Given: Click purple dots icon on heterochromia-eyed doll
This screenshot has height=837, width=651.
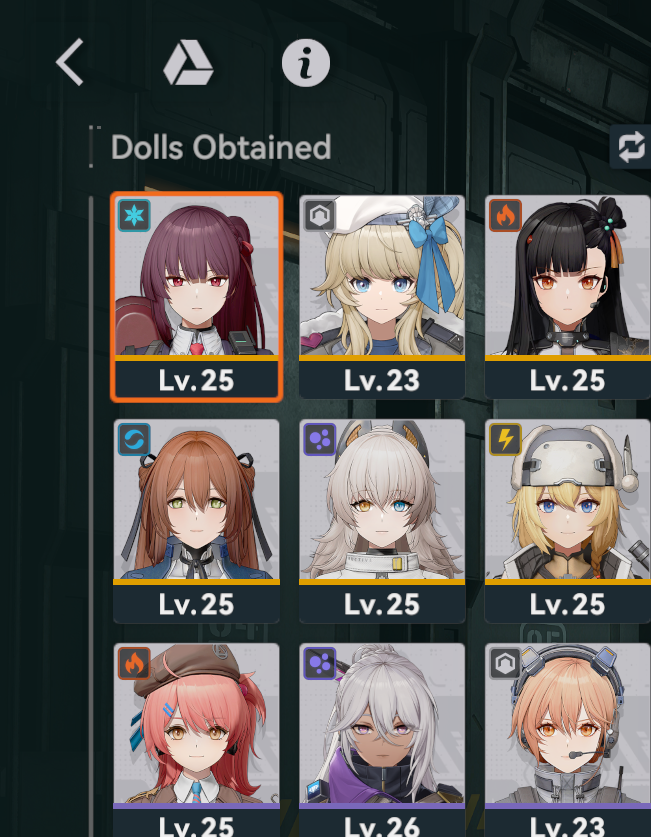Looking at the screenshot, I should point(320,440).
